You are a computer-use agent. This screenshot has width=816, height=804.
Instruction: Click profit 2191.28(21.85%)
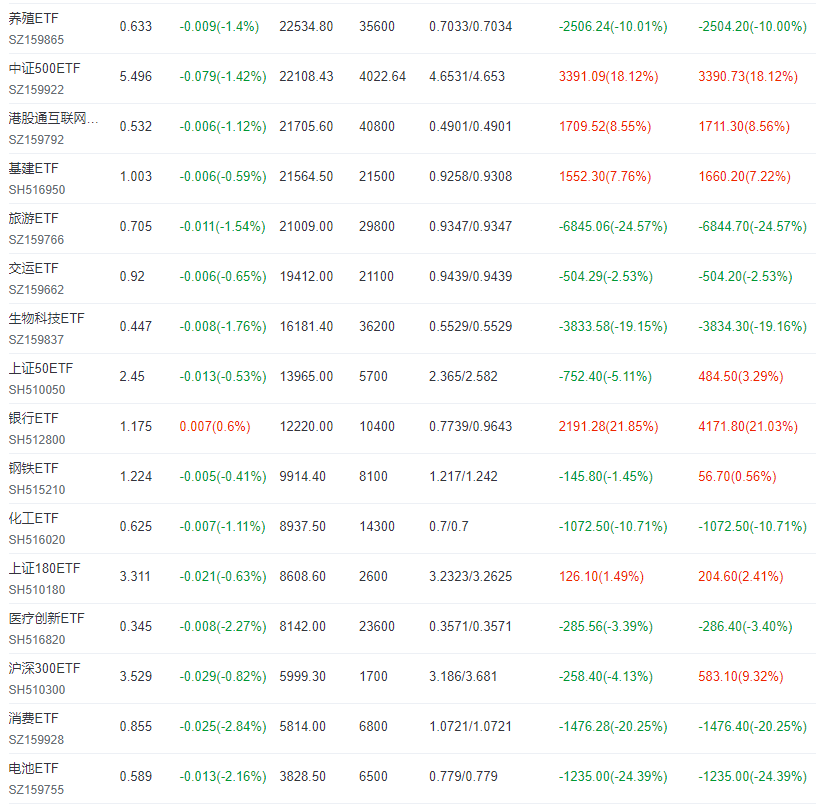pyautogui.click(x=608, y=426)
